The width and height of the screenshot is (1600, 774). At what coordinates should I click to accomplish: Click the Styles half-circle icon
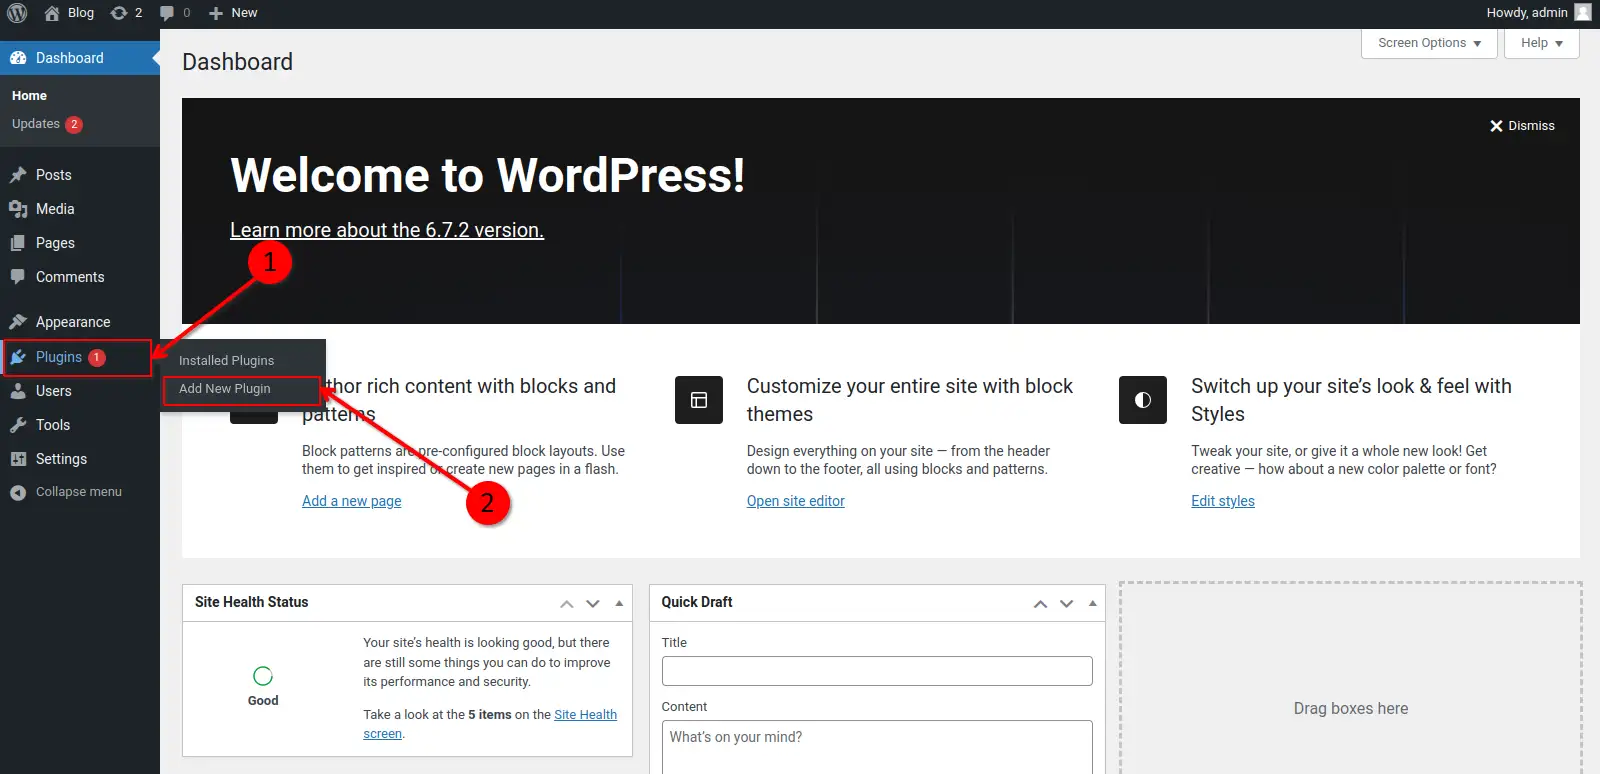1143,400
